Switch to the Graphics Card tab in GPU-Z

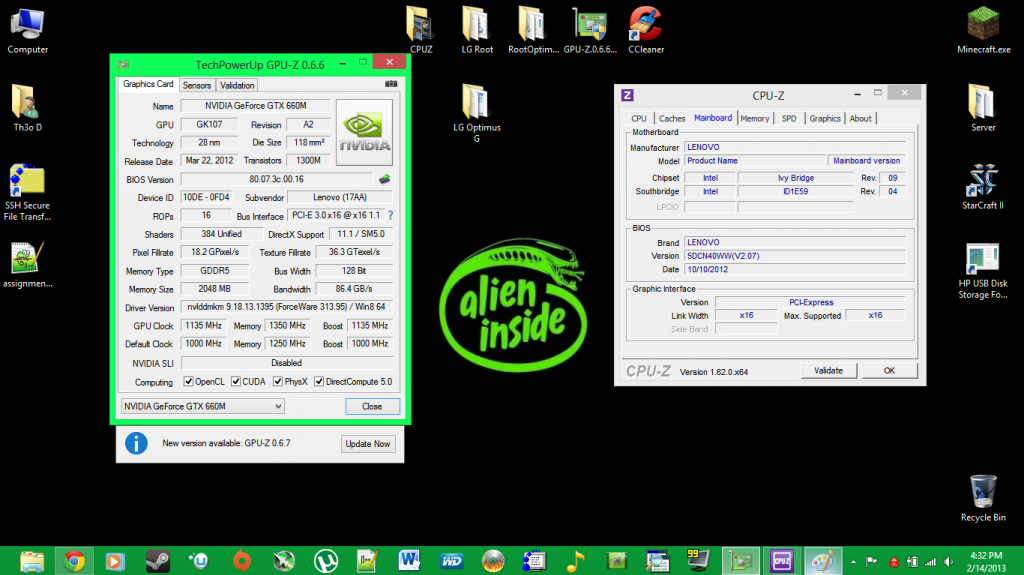(148, 84)
